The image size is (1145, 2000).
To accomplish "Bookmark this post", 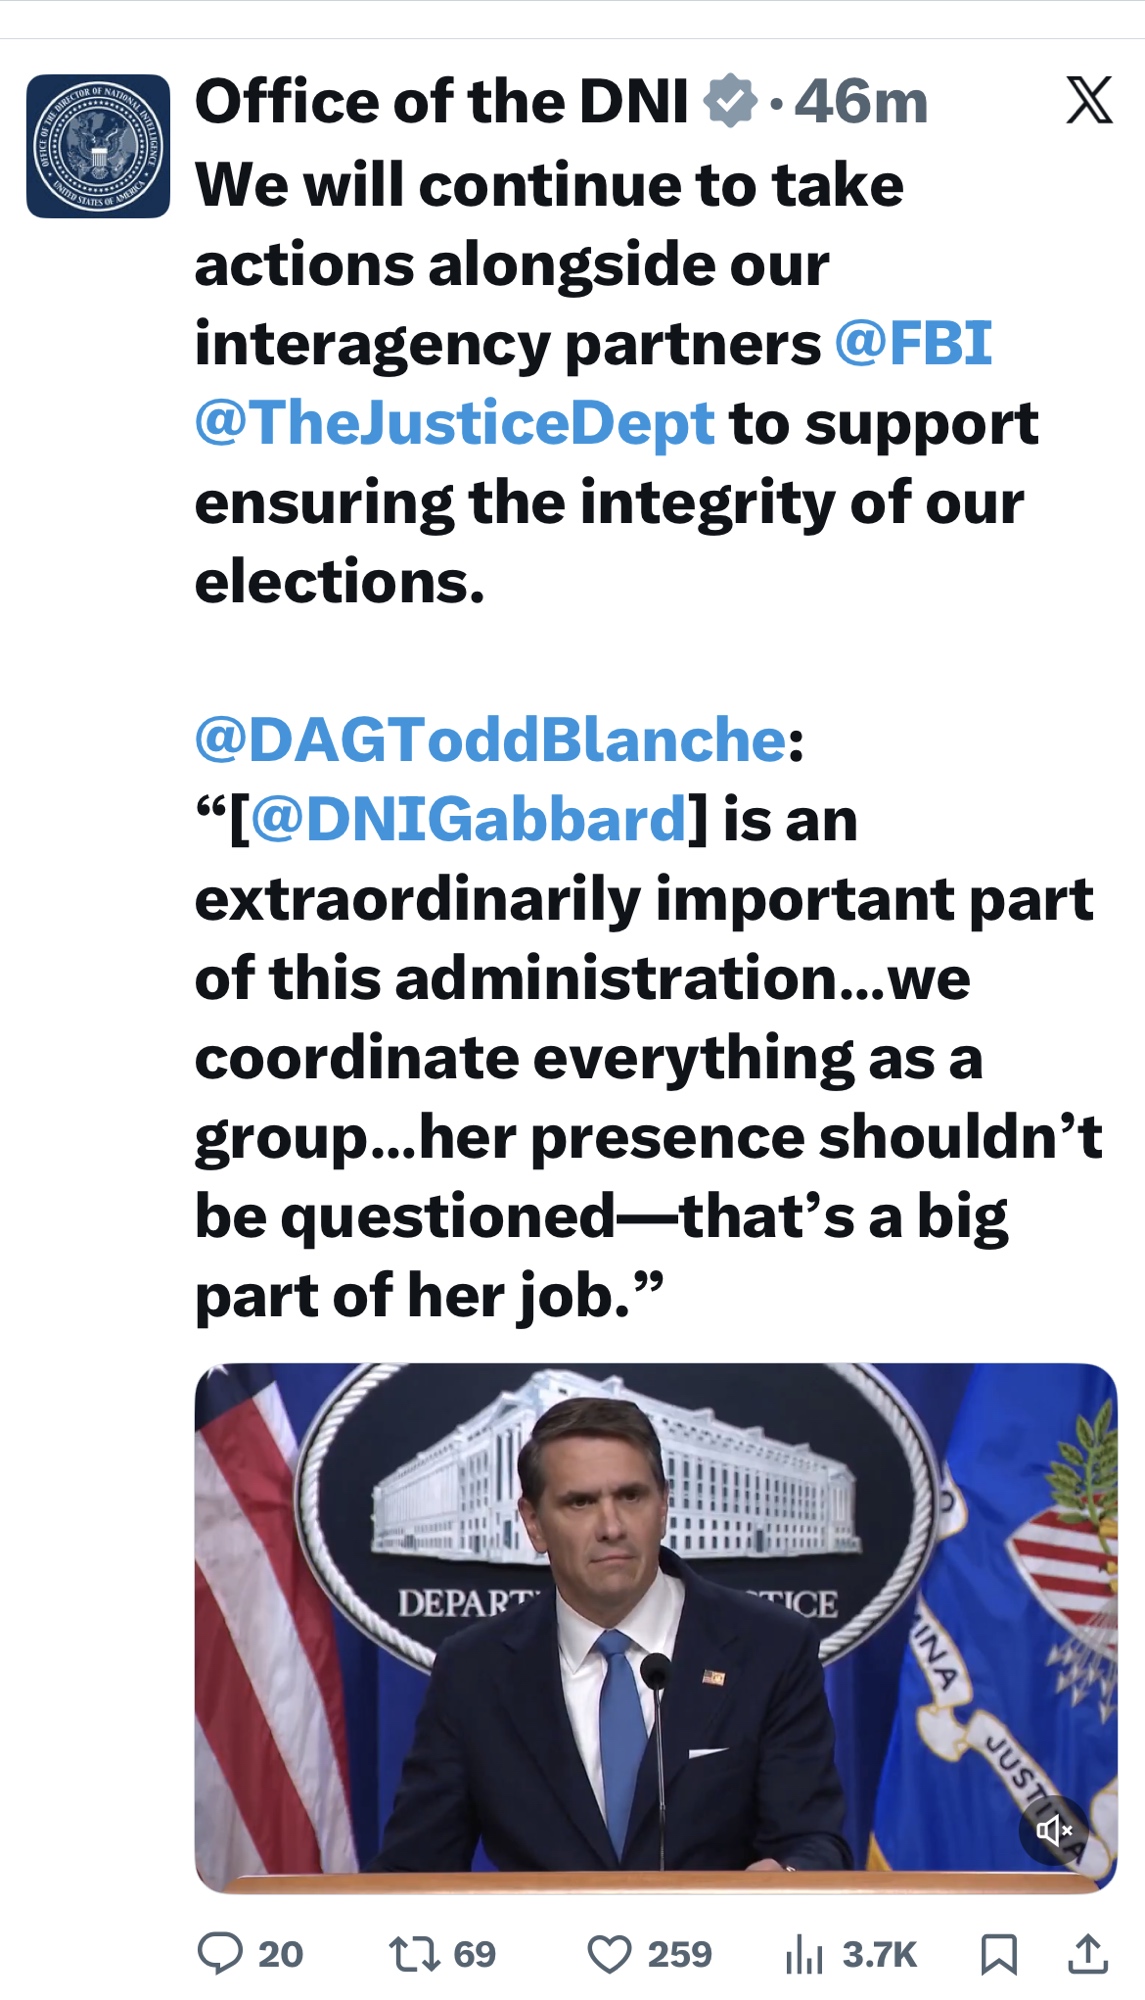I will click(999, 1953).
